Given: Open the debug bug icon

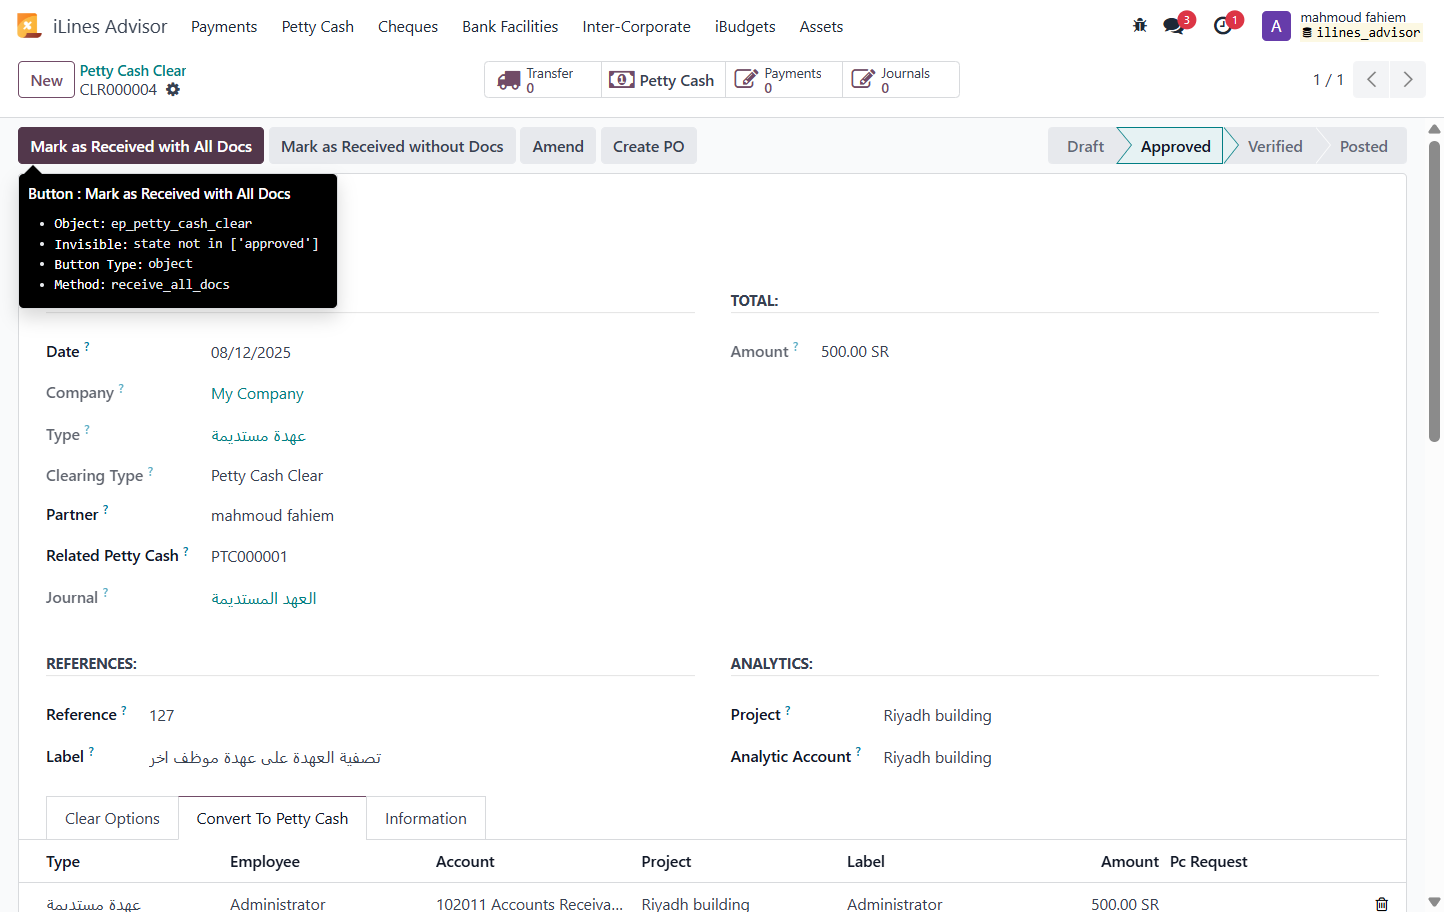Looking at the screenshot, I should click(x=1140, y=26).
